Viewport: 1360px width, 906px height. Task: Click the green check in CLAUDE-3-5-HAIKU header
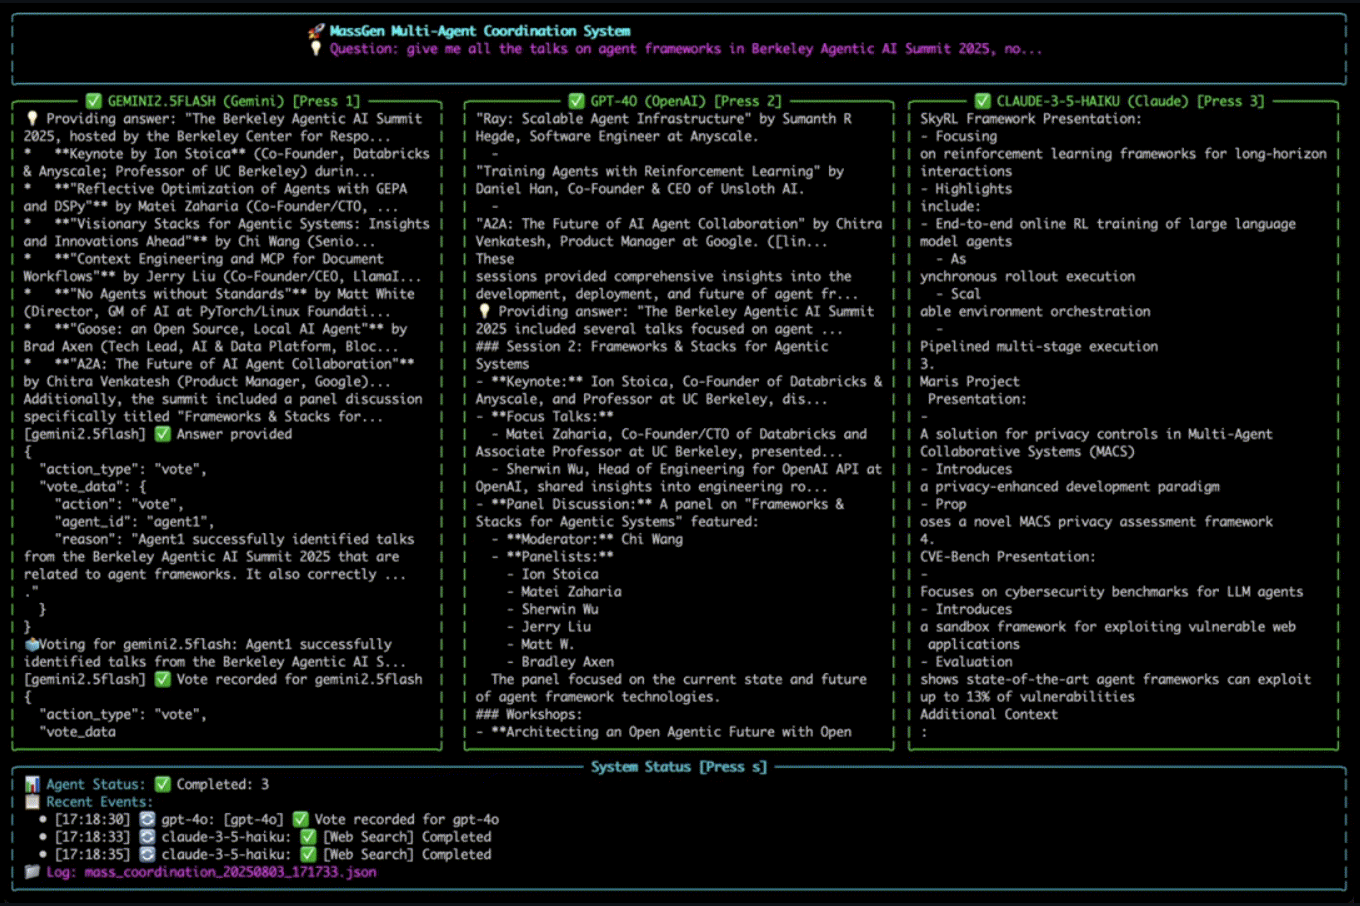[983, 101]
